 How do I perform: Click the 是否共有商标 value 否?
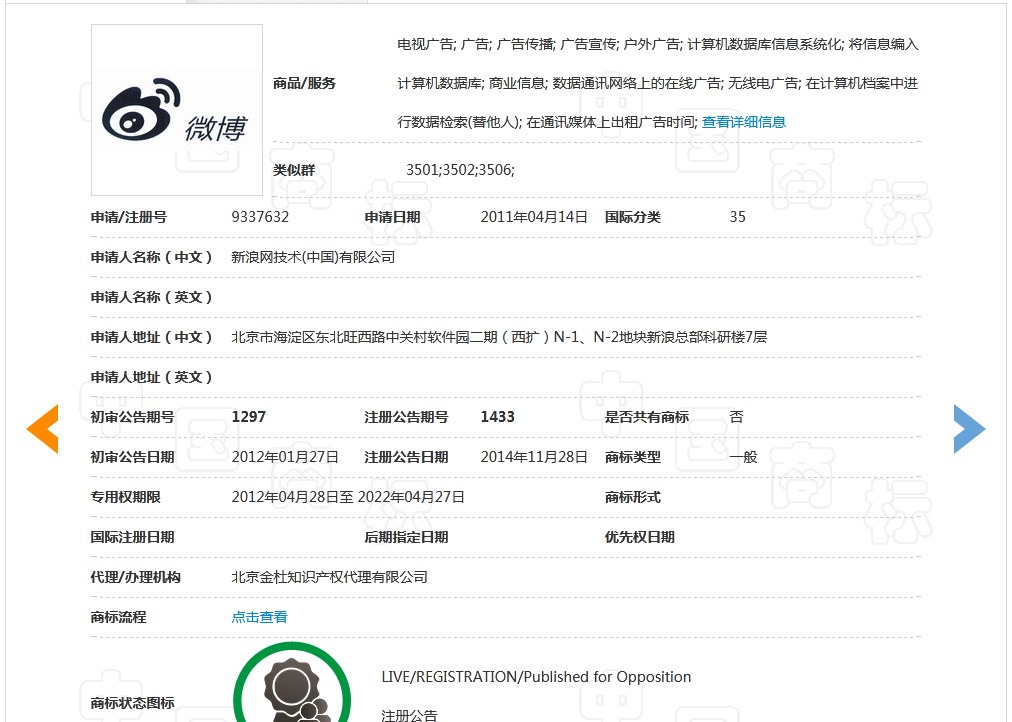coord(736,417)
